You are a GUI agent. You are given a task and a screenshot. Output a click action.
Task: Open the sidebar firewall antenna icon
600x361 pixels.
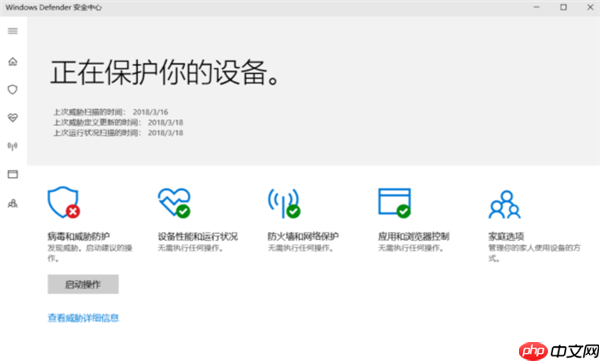click(x=13, y=146)
